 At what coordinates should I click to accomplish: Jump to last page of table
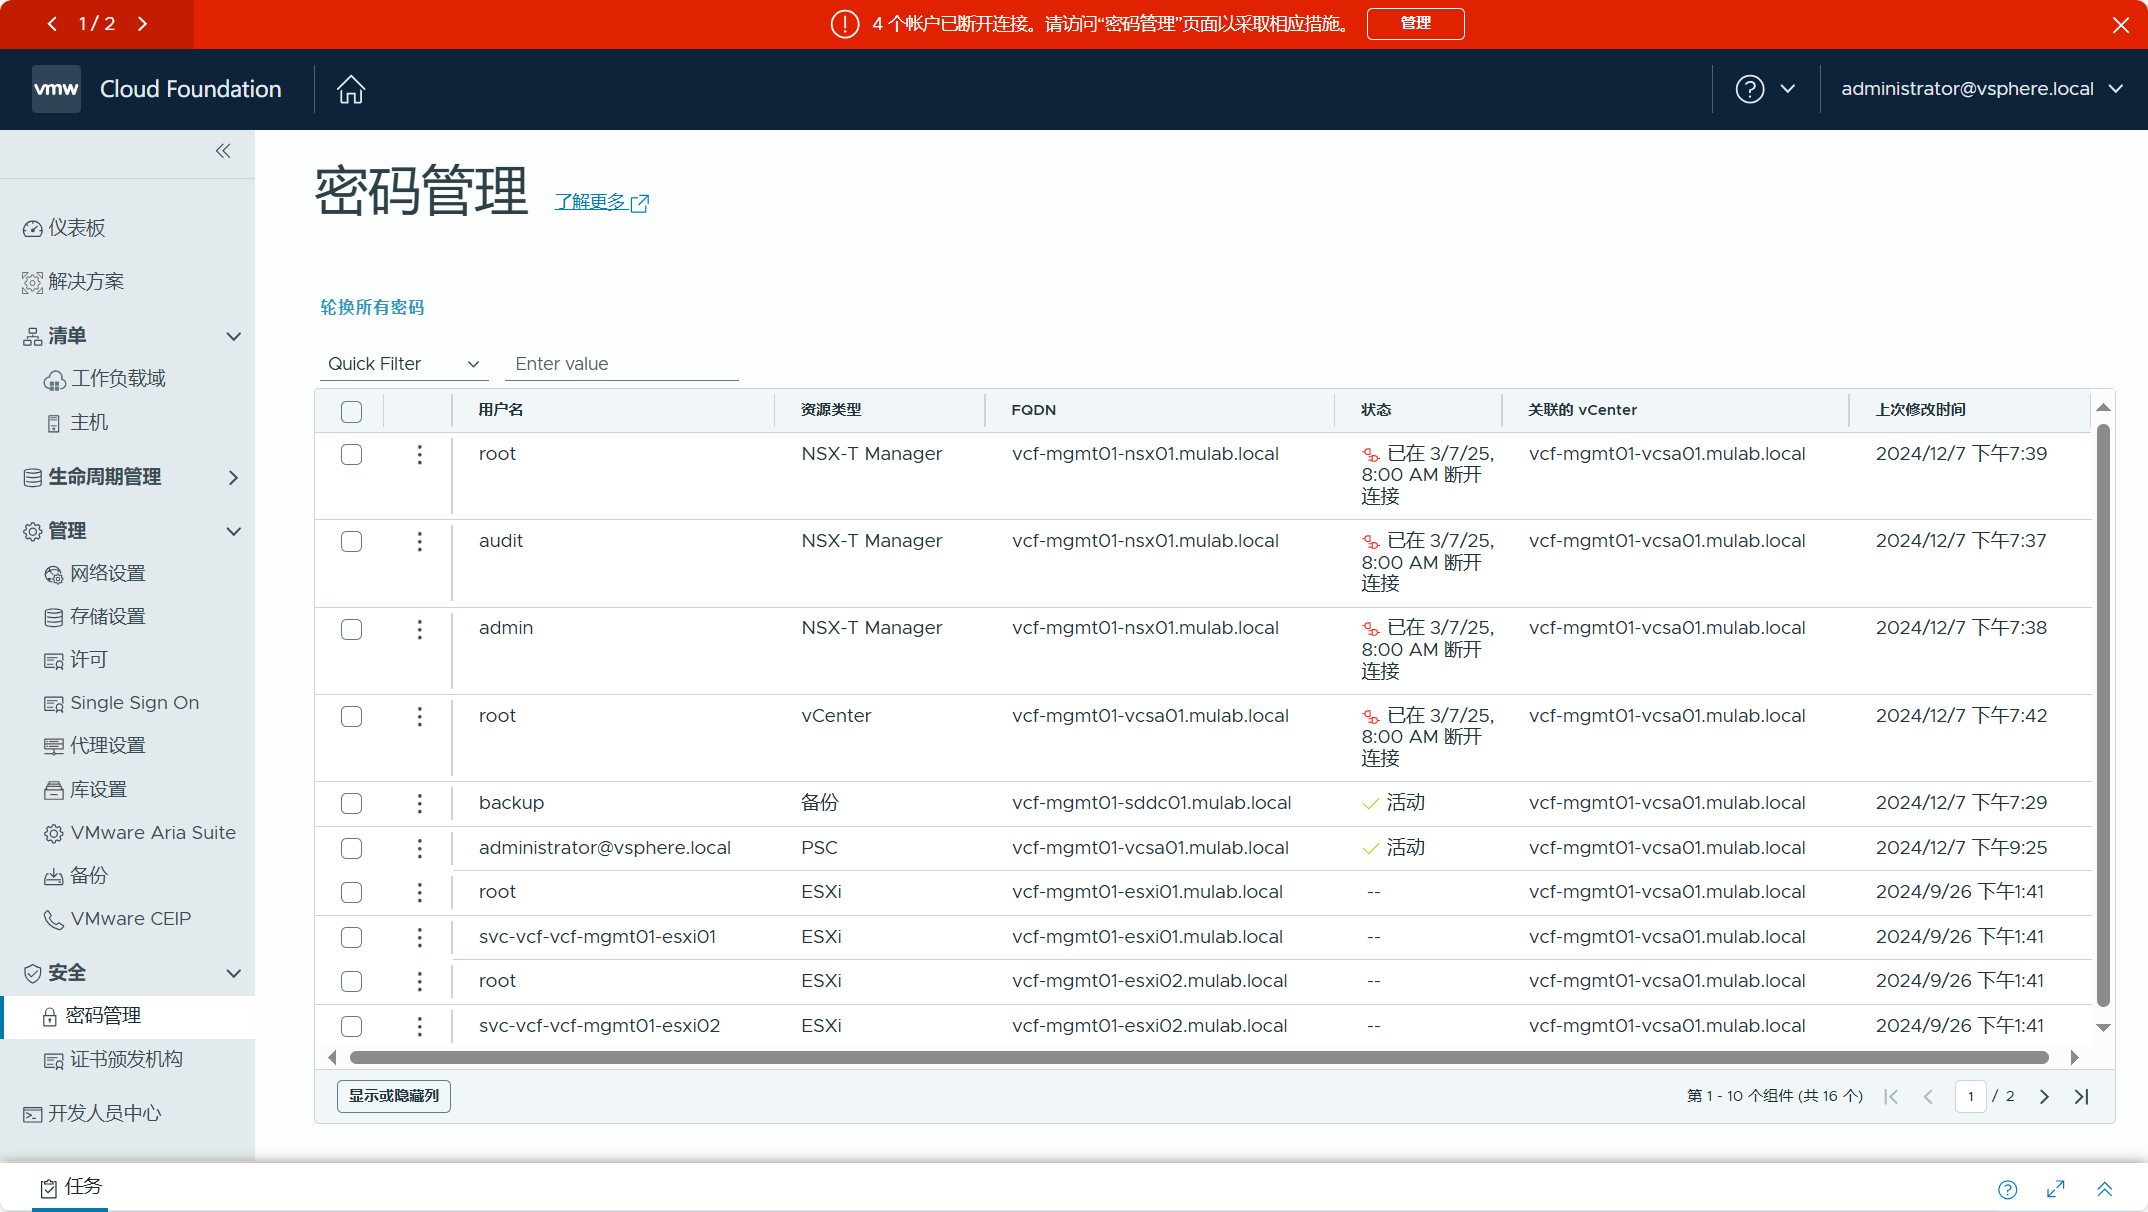tap(2082, 1097)
